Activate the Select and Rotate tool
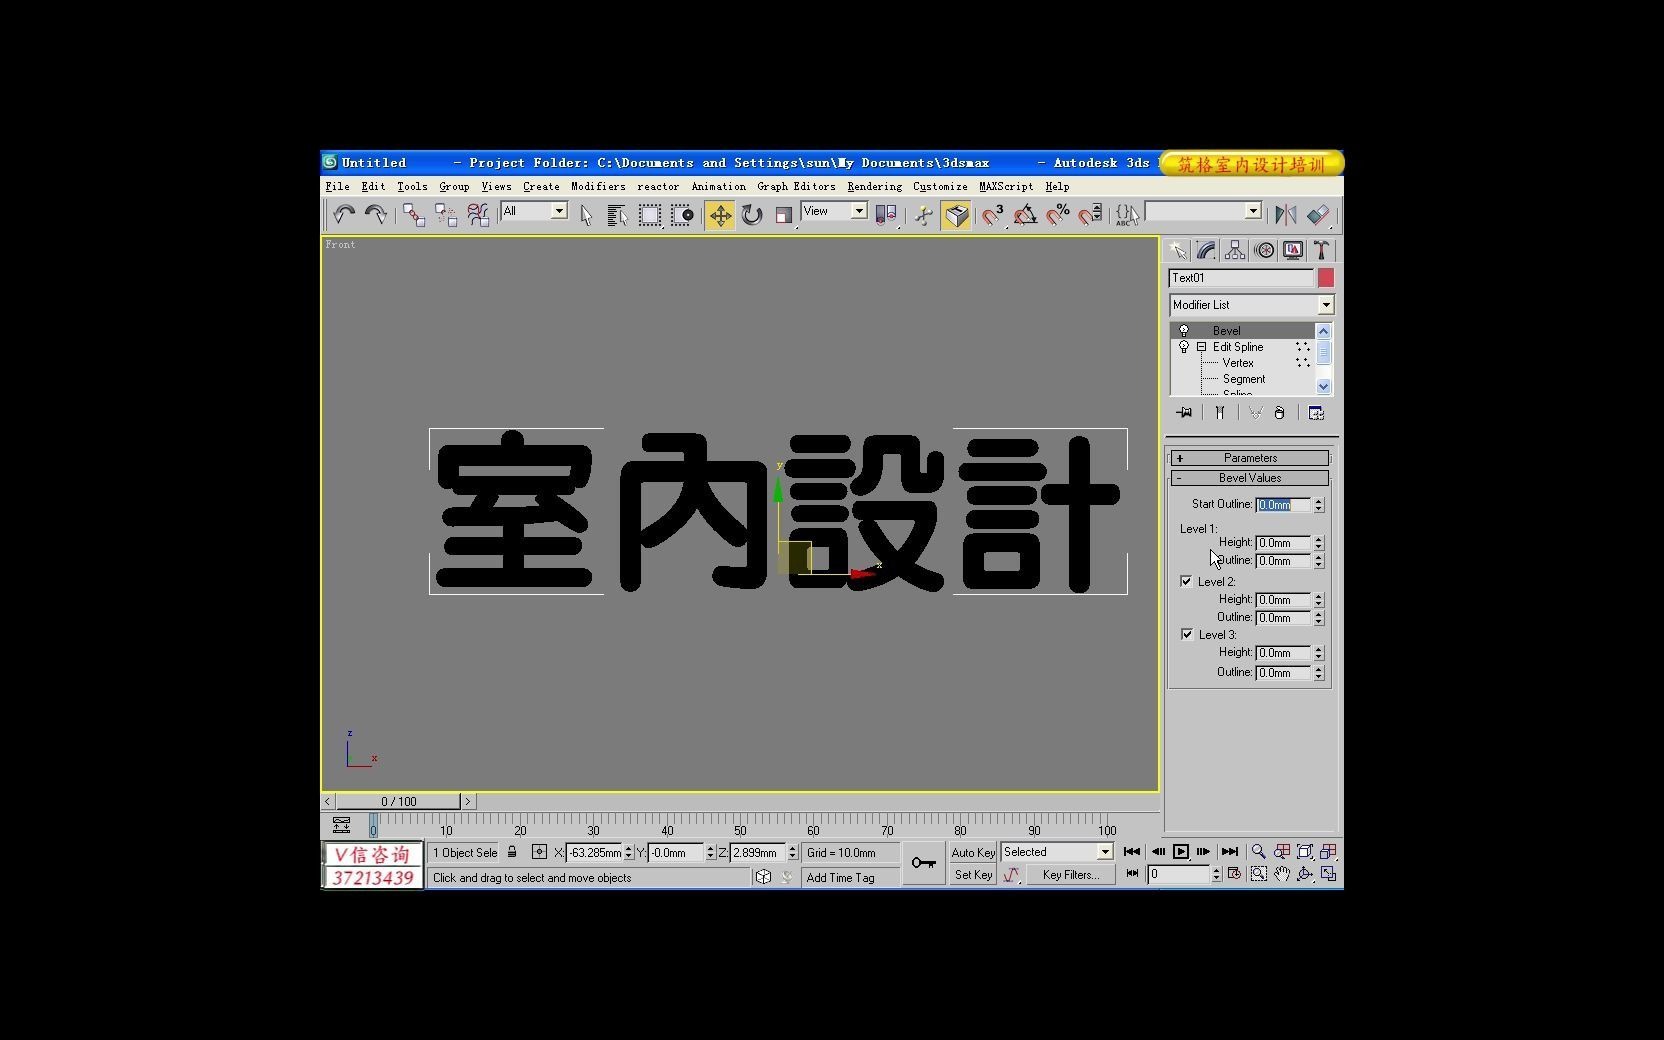 [x=751, y=214]
